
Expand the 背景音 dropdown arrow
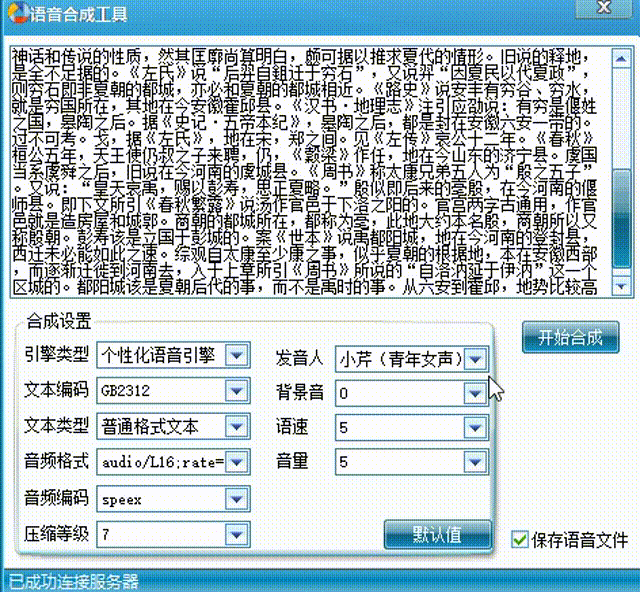tap(475, 393)
